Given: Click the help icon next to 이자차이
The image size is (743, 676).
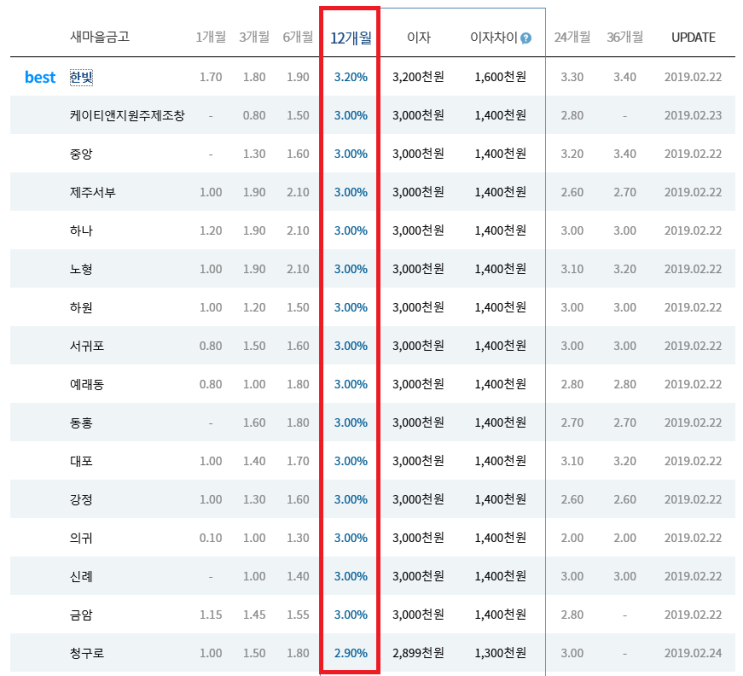Looking at the screenshot, I should (x=526, y=38).
